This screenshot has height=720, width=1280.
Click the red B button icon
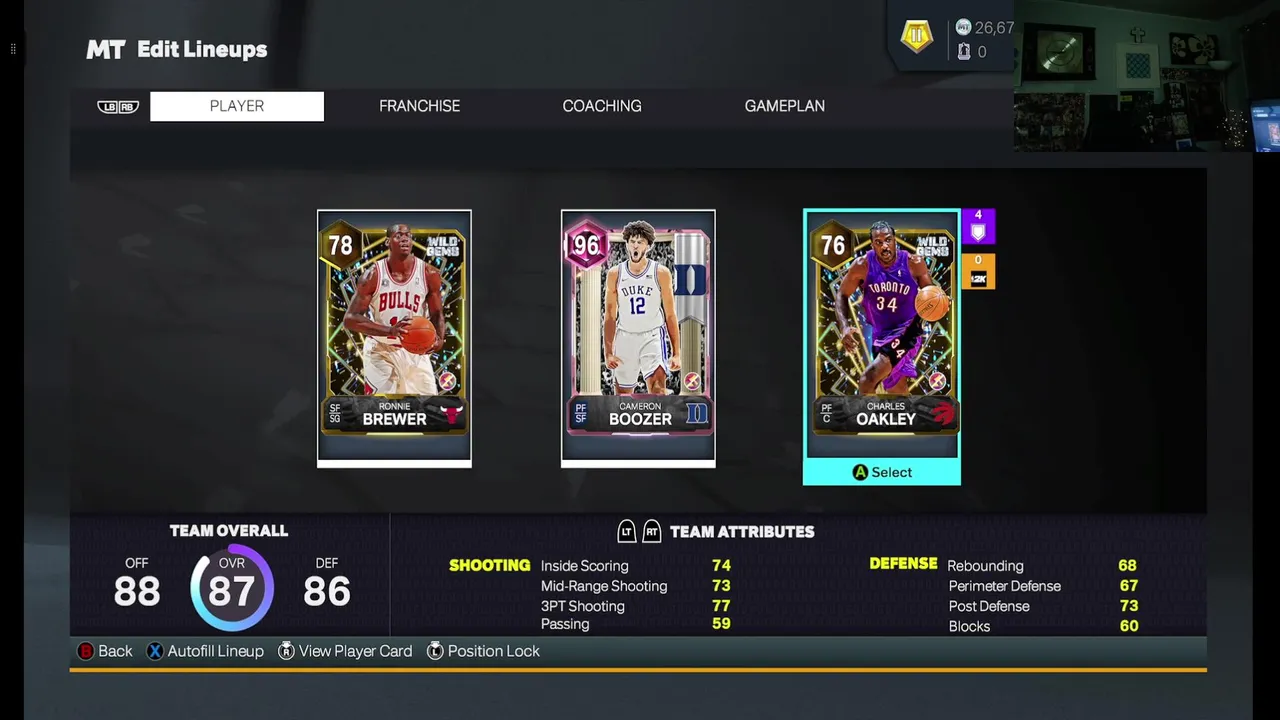[x=86, y=651]
